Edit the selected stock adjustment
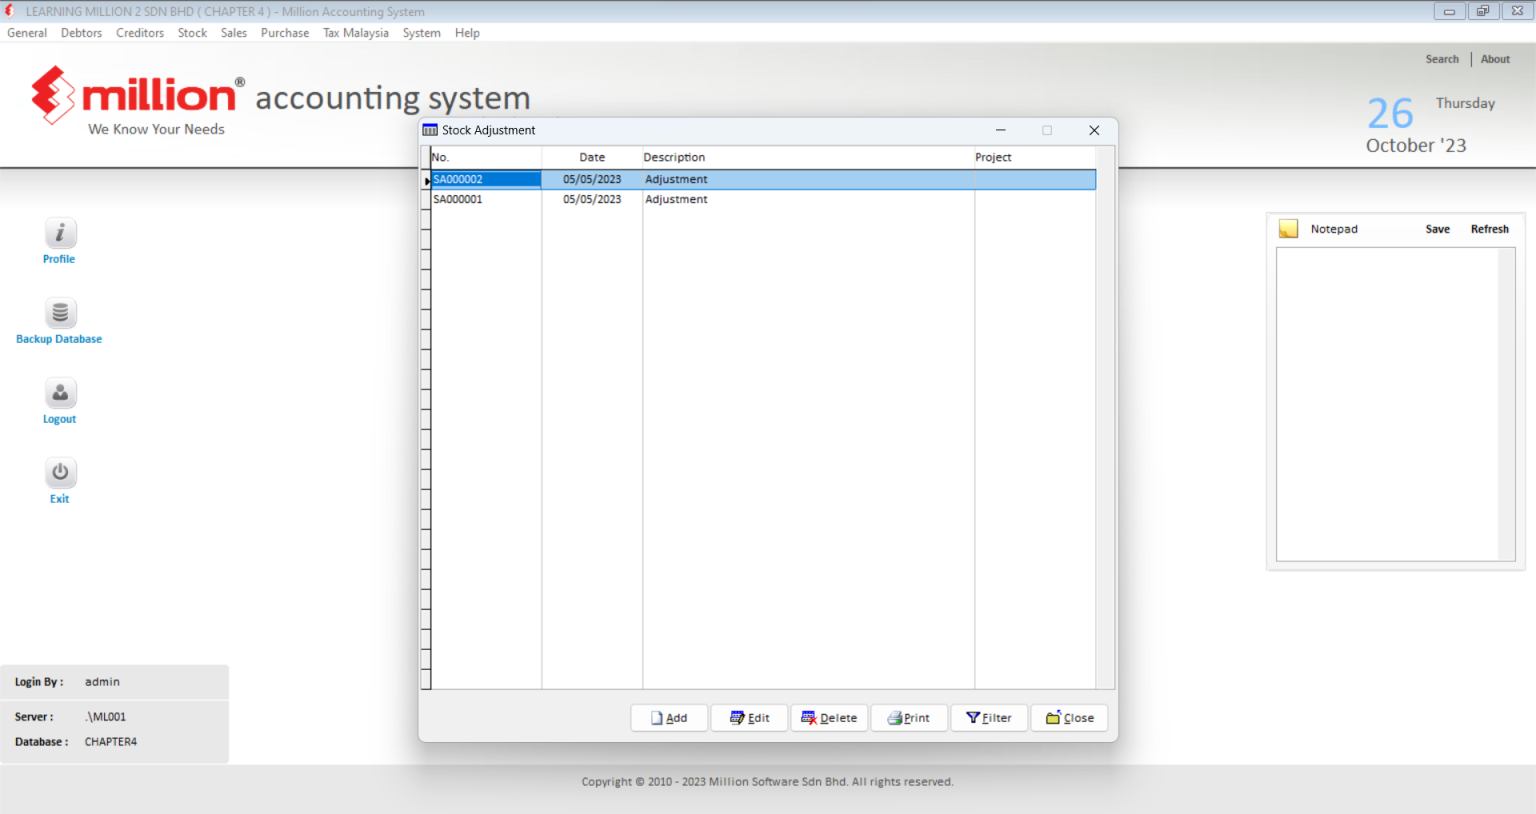The width and height of the screenshot is (1536, 814). (x=749, y=718)
